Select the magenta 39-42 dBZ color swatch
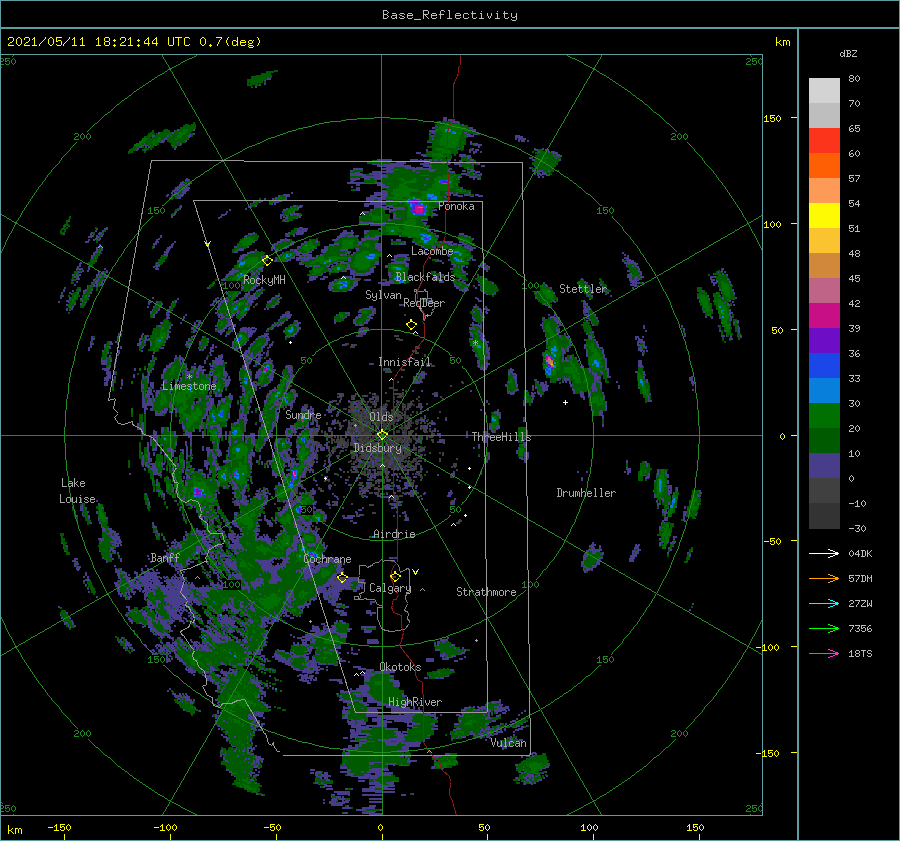Screen dimensions: 900x841 point(824,316)
